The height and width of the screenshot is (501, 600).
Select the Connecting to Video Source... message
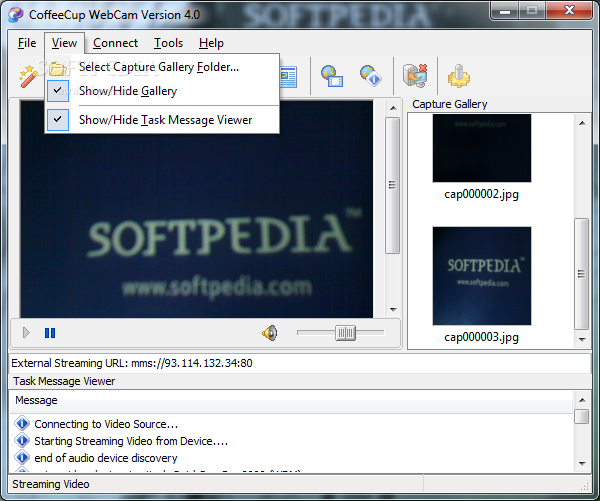pyautogui.click(x=106, y=424)
